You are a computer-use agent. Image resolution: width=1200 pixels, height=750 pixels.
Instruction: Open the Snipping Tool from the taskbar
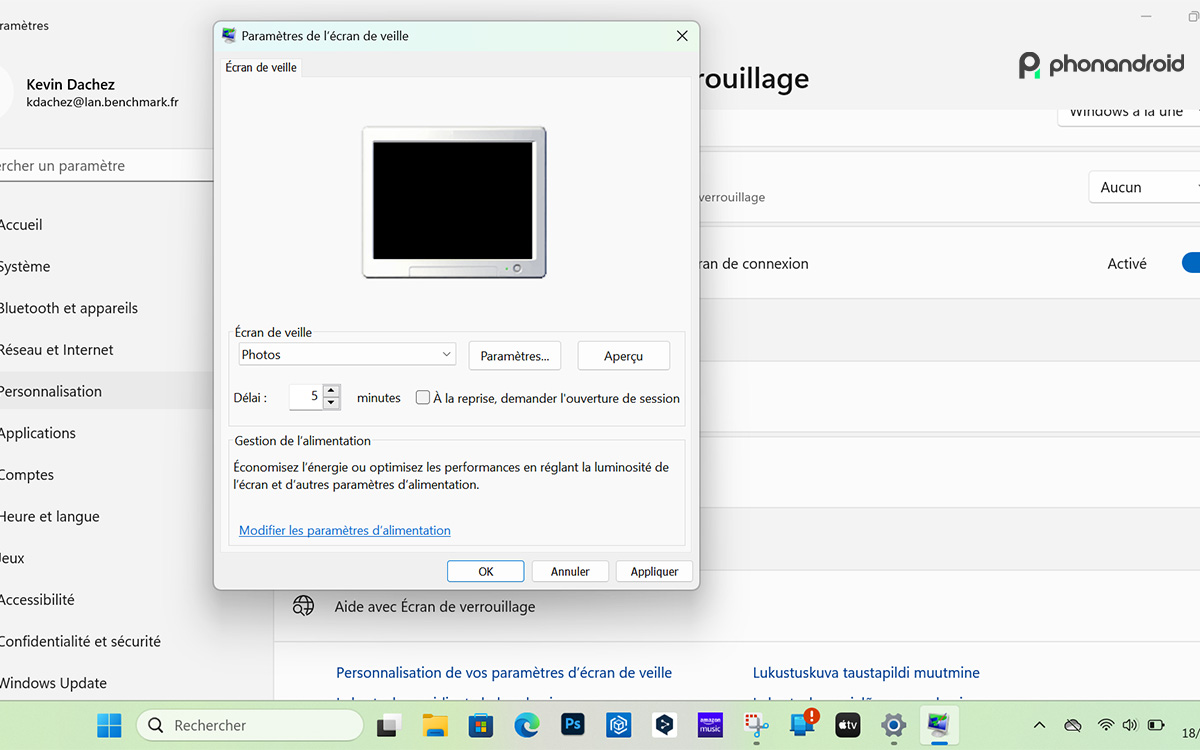[755, 725]
